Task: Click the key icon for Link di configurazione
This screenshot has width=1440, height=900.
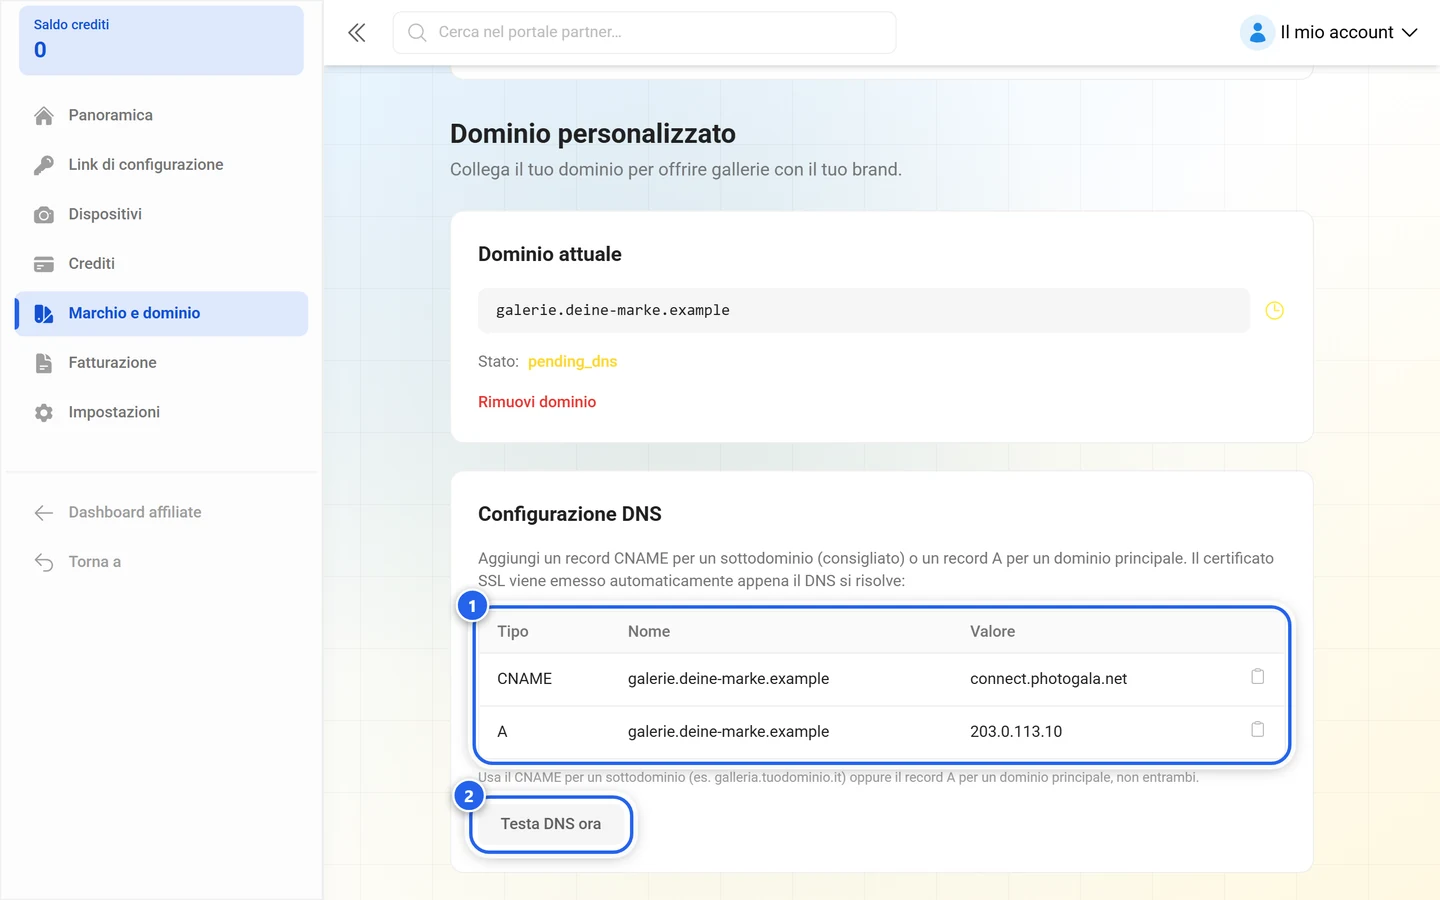Action: 44,165
